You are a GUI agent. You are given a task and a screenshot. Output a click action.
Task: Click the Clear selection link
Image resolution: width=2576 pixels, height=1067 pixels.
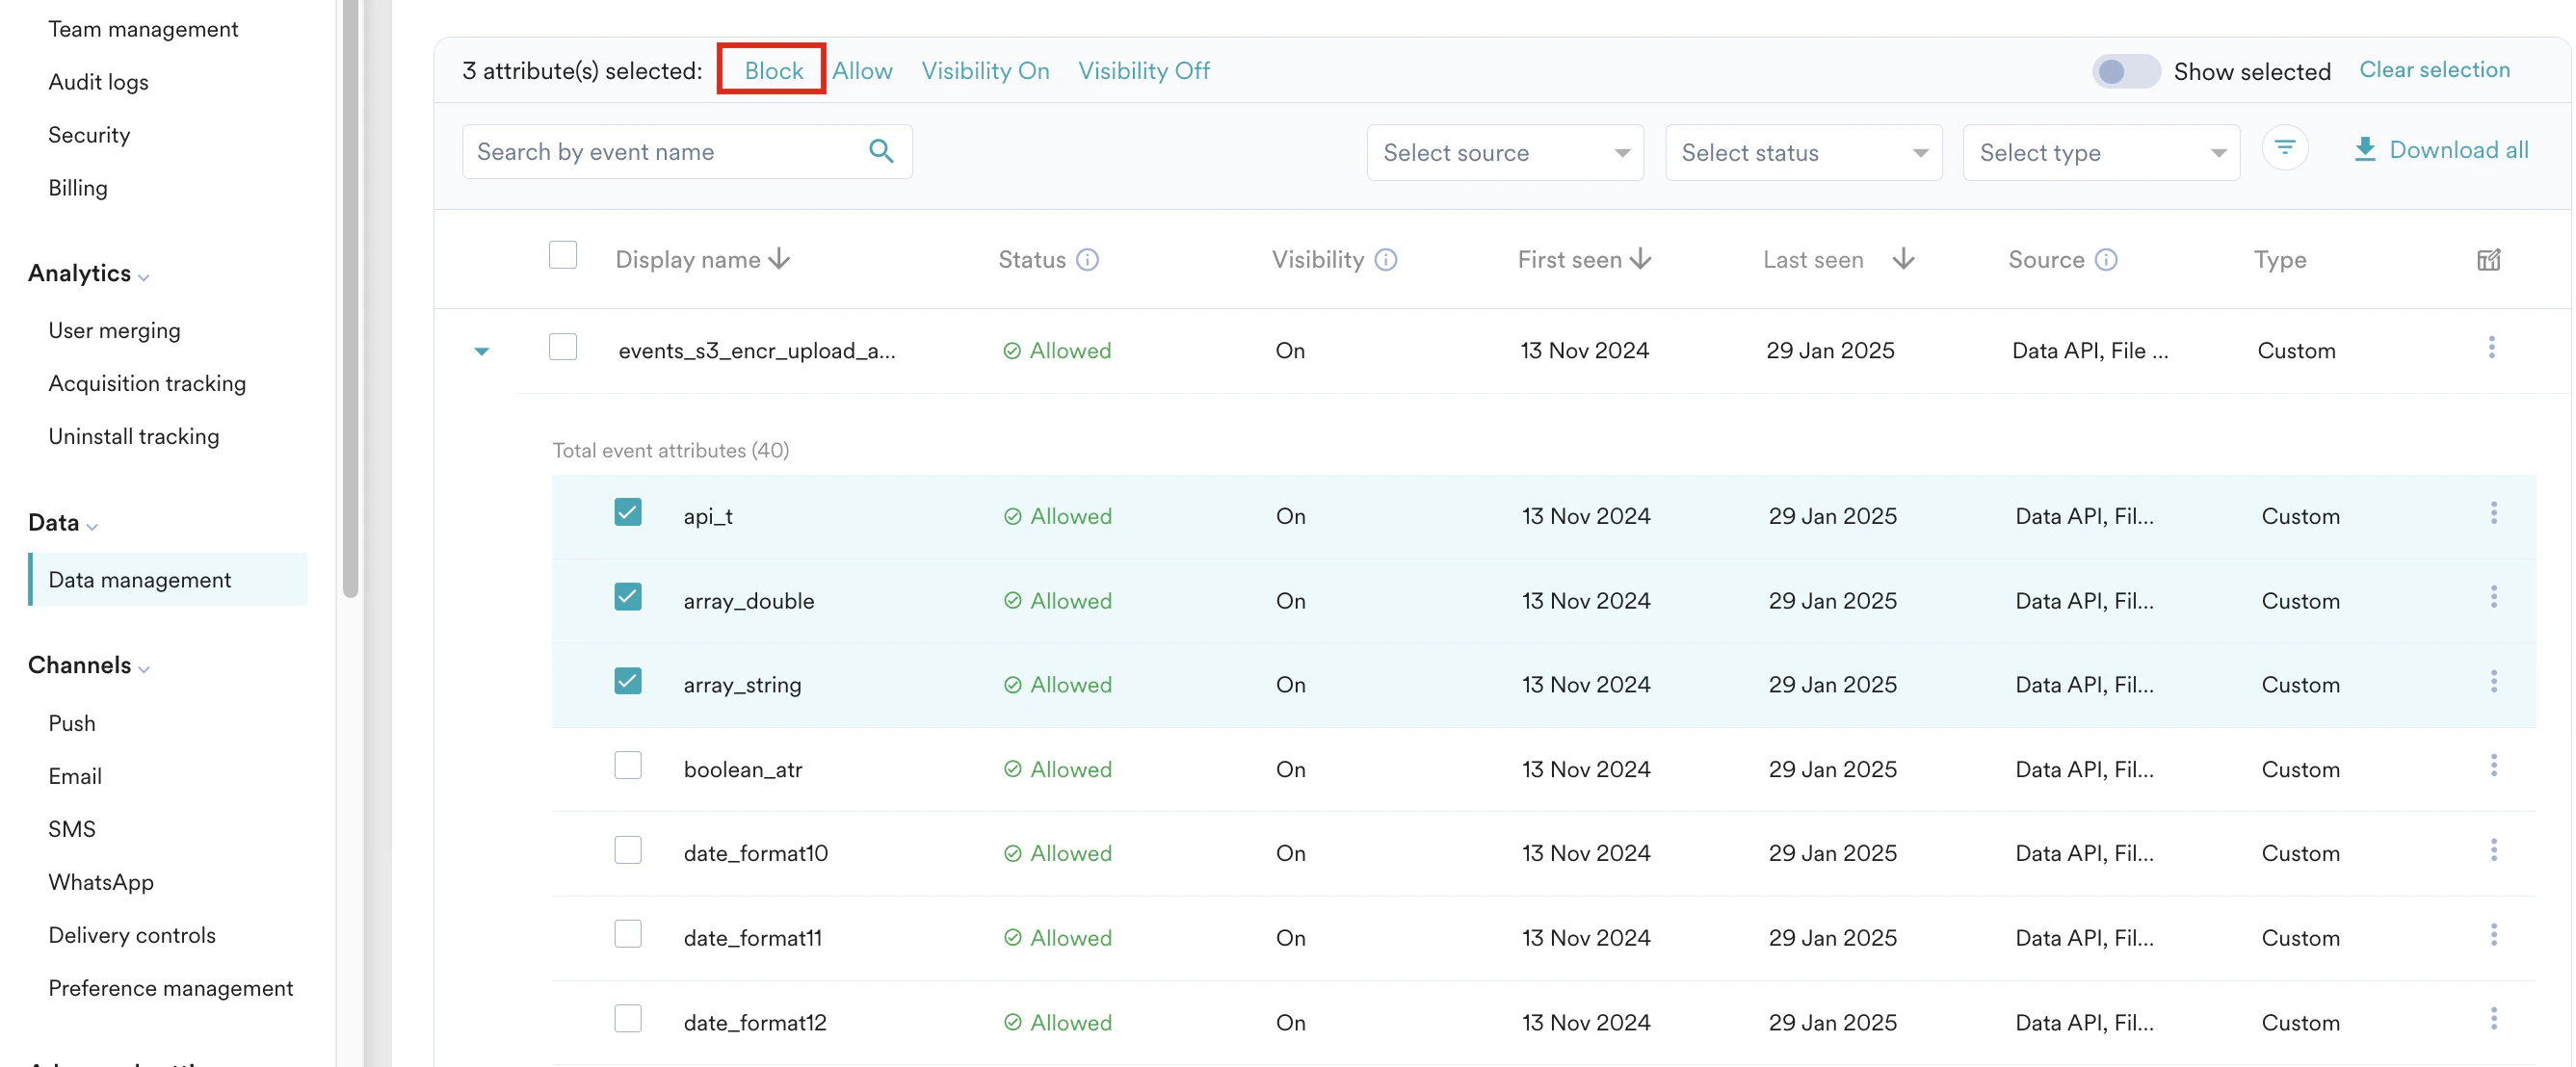tap(2433, 70)
